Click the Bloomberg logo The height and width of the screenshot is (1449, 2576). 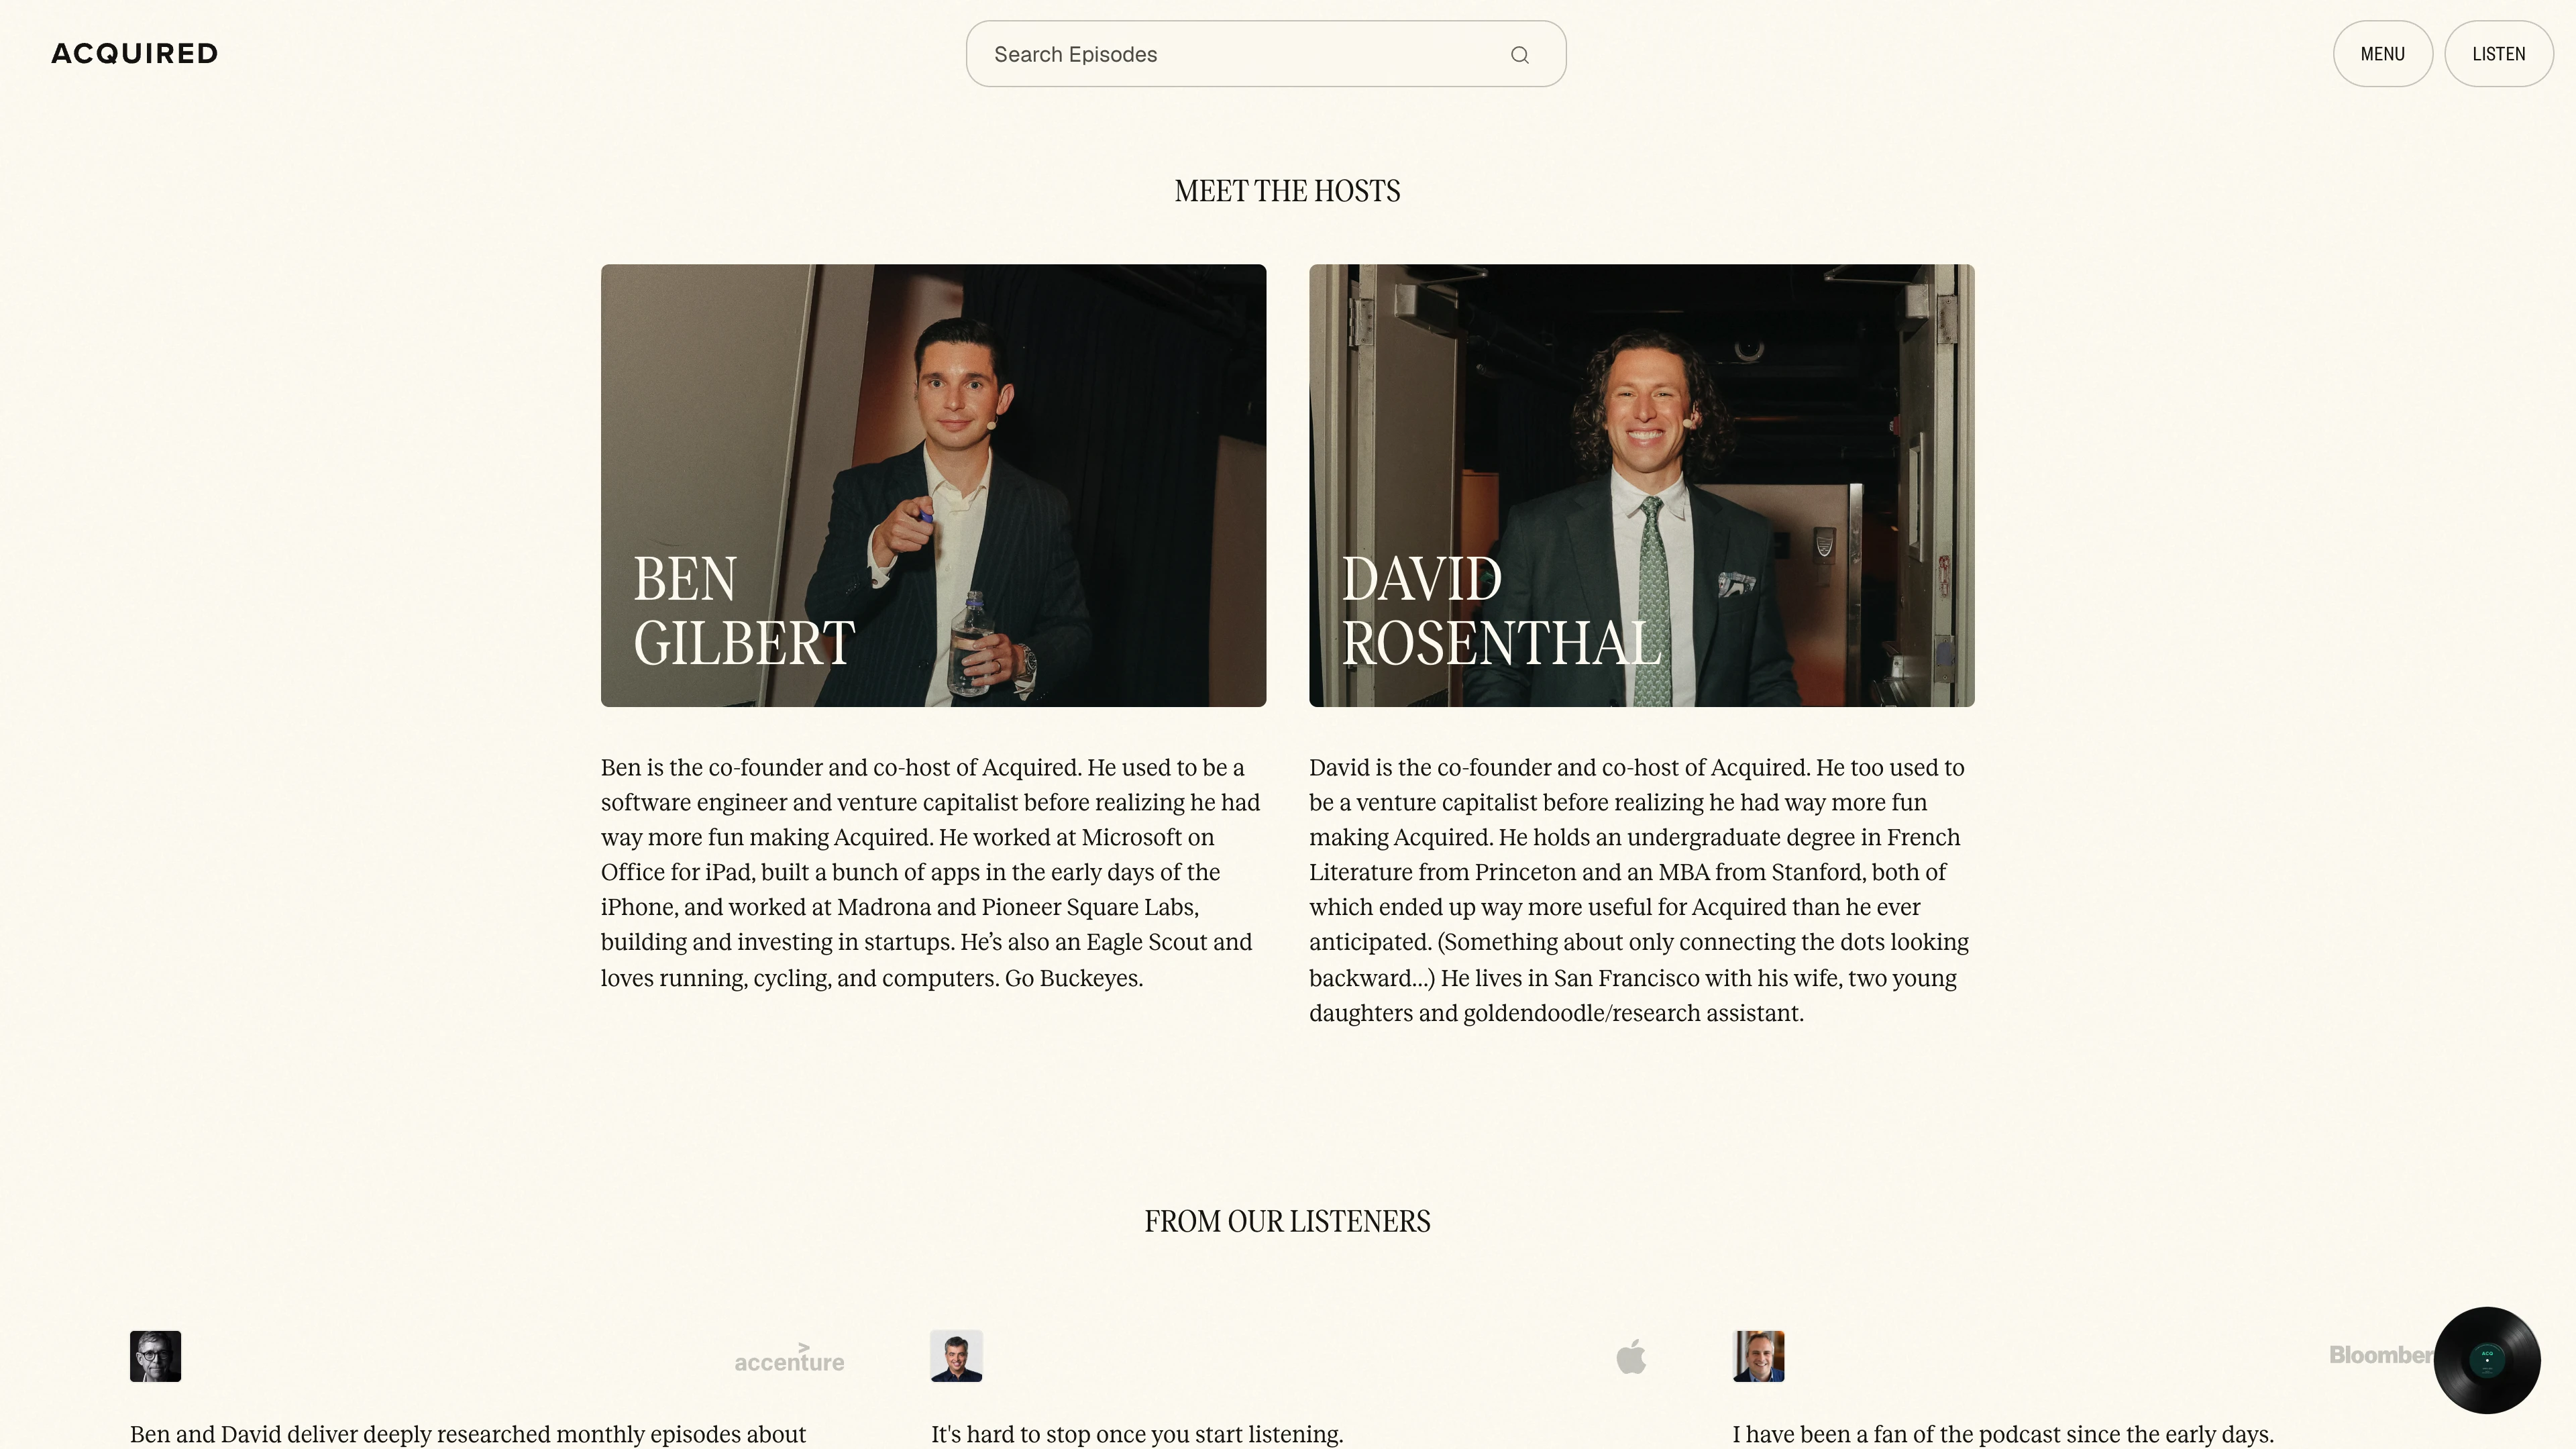click(2381, 1355)
